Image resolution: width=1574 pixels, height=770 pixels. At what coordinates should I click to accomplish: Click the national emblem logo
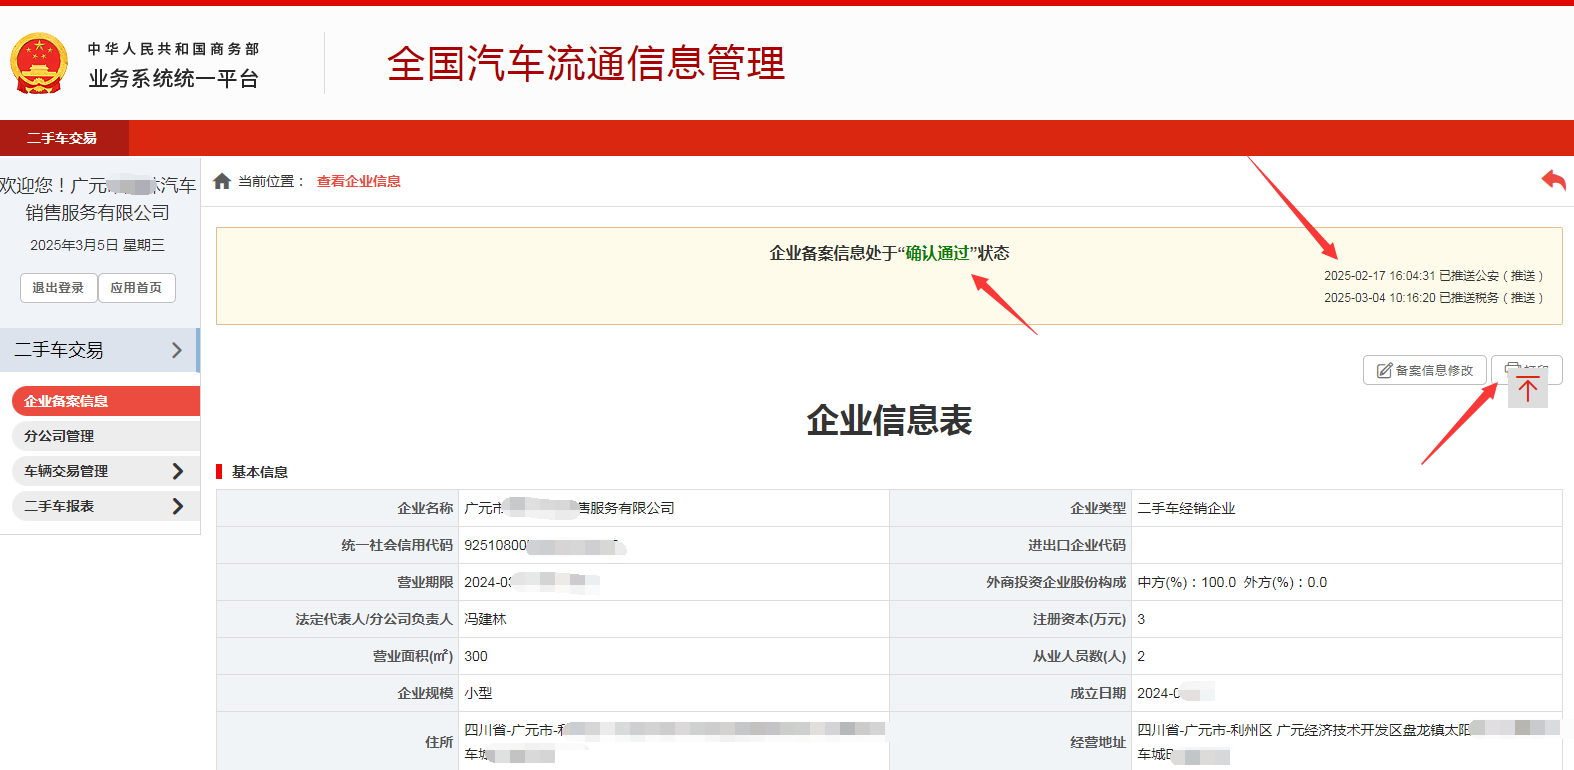pyautogui.click(x=39, y=64)
